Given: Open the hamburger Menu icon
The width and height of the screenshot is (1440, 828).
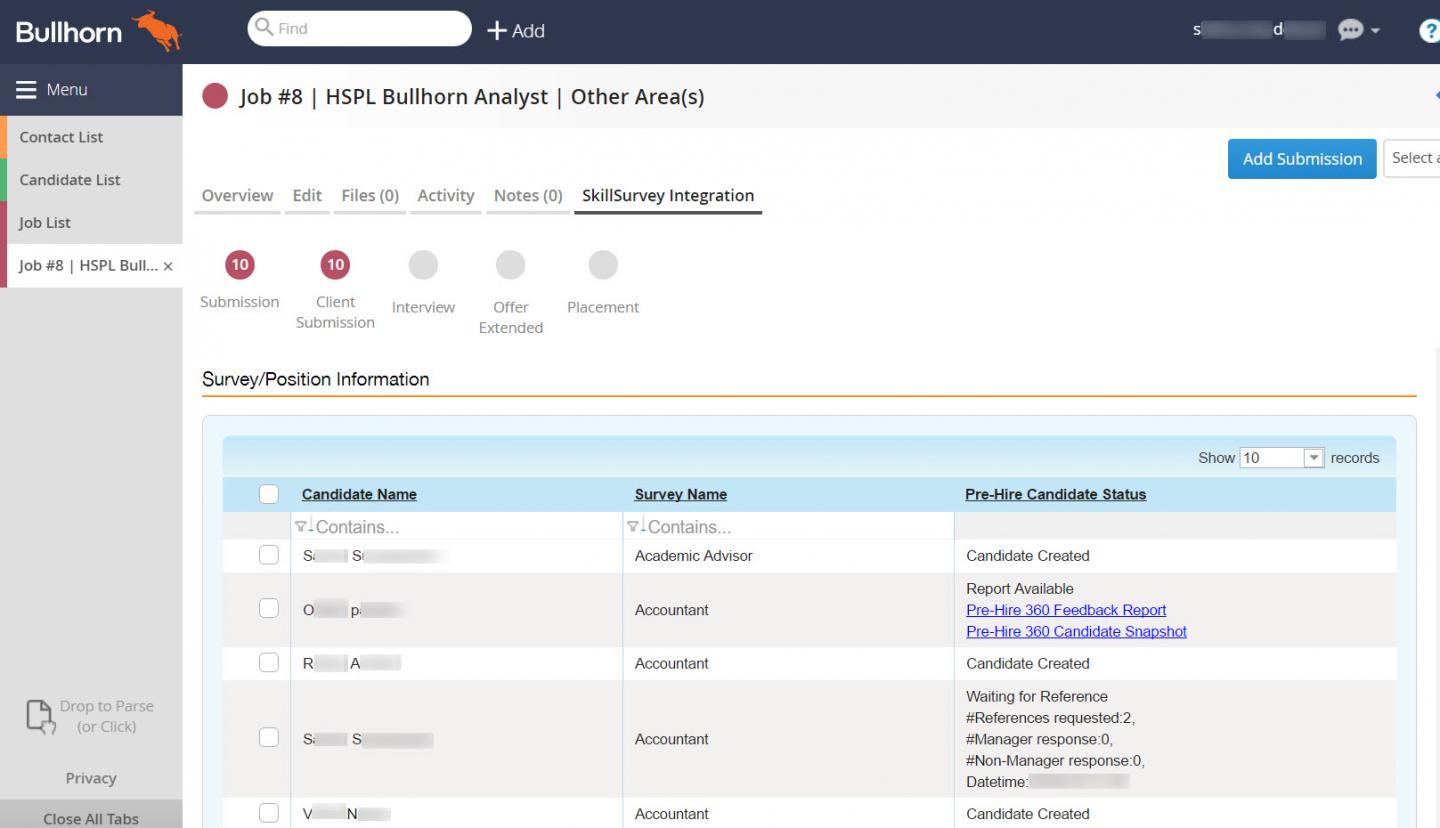Looking at the screenshot, I should pyautogui.click(x=26, y=90).
